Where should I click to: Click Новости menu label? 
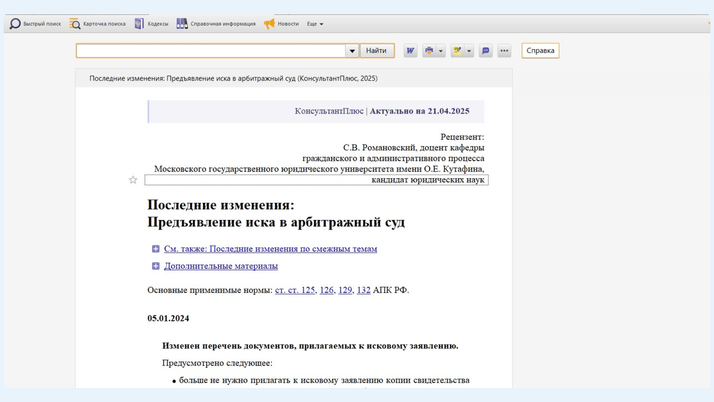[288, 24]
